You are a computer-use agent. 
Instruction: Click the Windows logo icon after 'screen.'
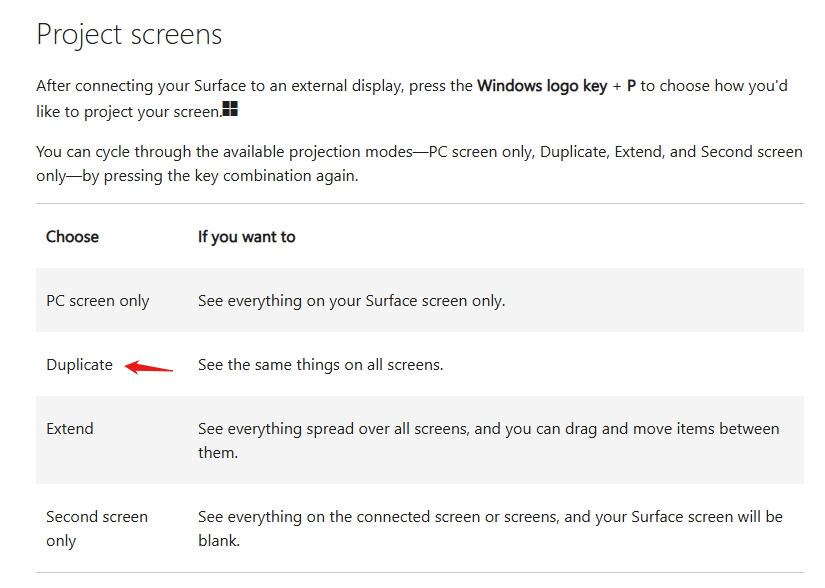tap(230, 109)
